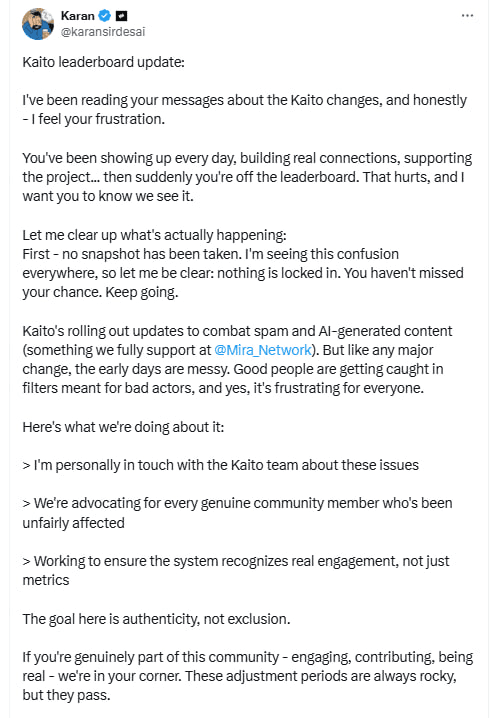Click the 'Here's what we're doing about it' line
503x718 pixels.
tap(123, 427)
